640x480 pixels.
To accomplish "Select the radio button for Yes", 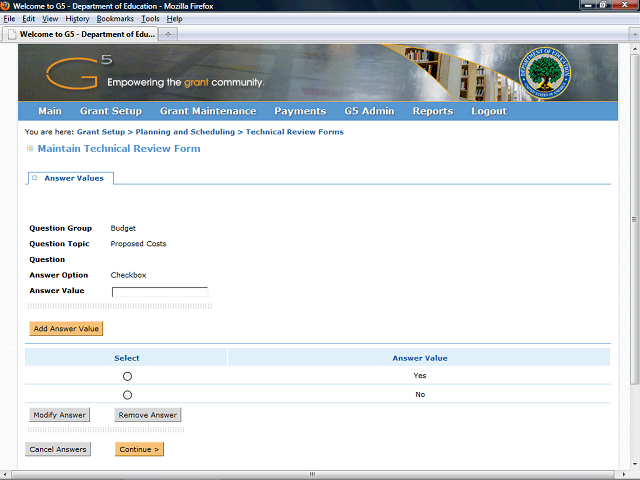I will tap(127, 376).
